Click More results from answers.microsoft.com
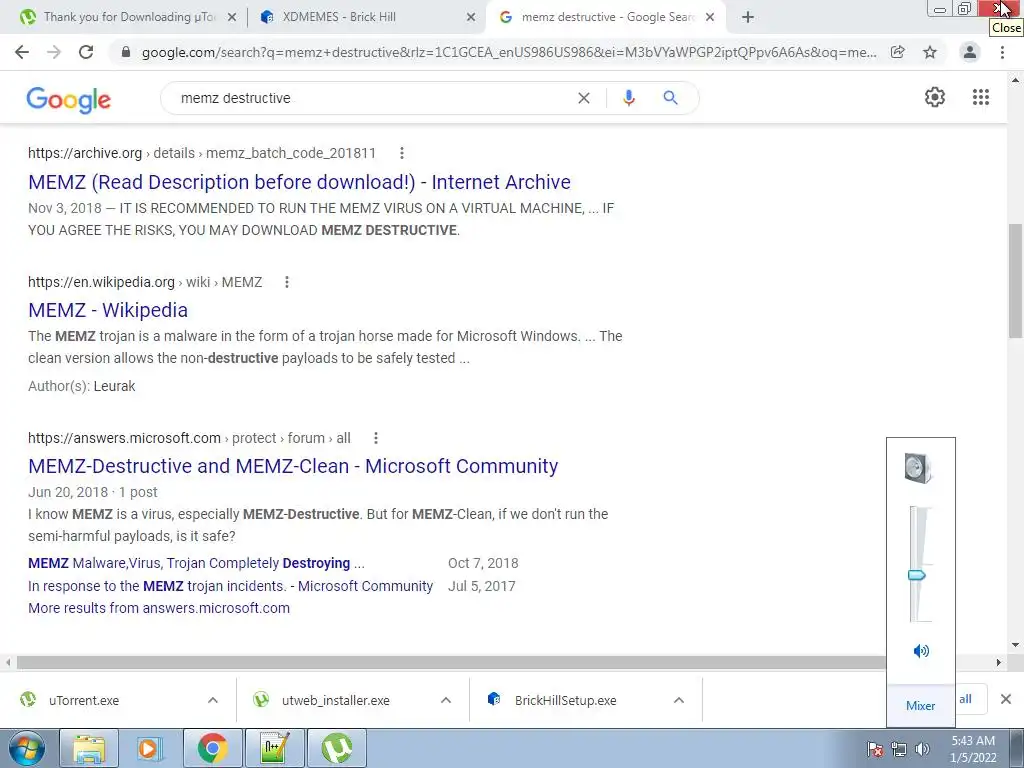This screenshot has width=1024, height=768. [159, 608]
